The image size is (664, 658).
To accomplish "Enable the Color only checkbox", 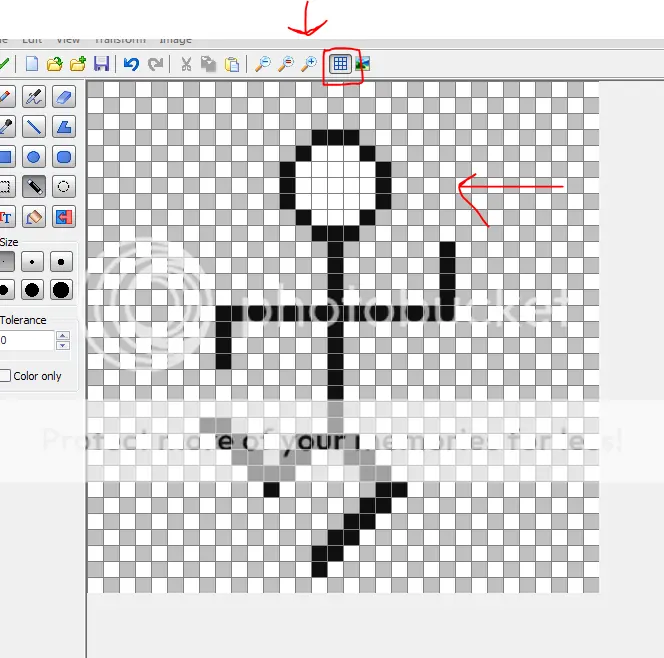I will 5,376.
